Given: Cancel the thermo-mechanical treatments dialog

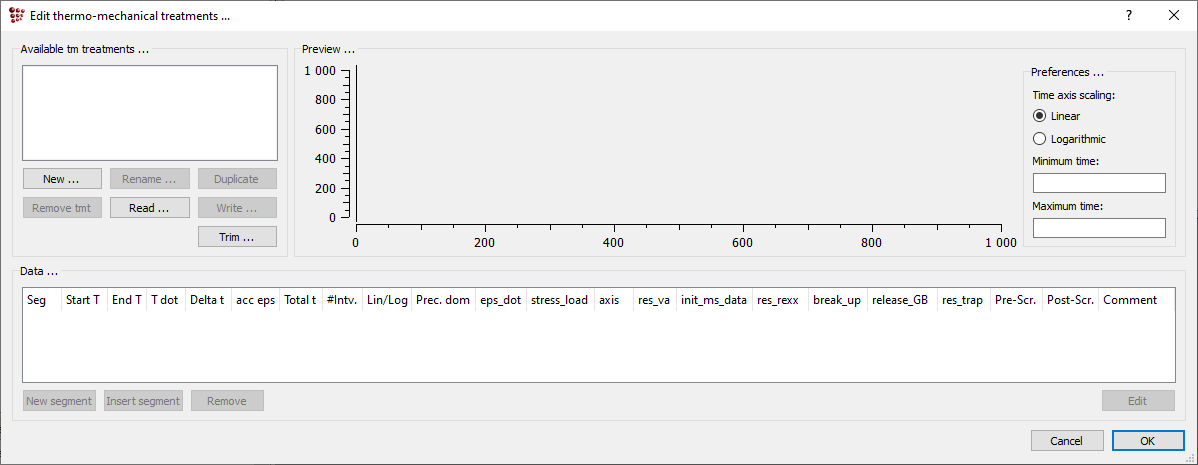Looking at the screenshot, I should click(x=1066, y=441).
